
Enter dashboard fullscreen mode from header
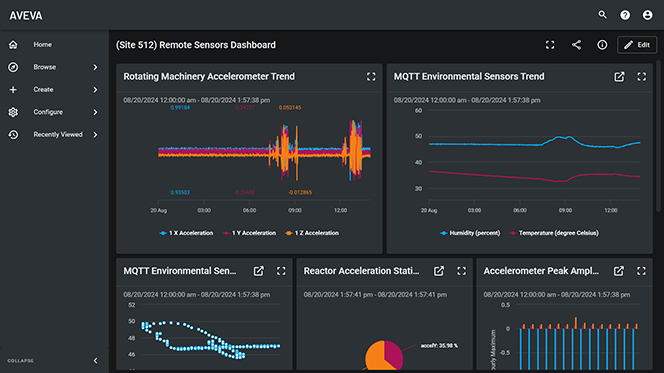coord(550,45)
